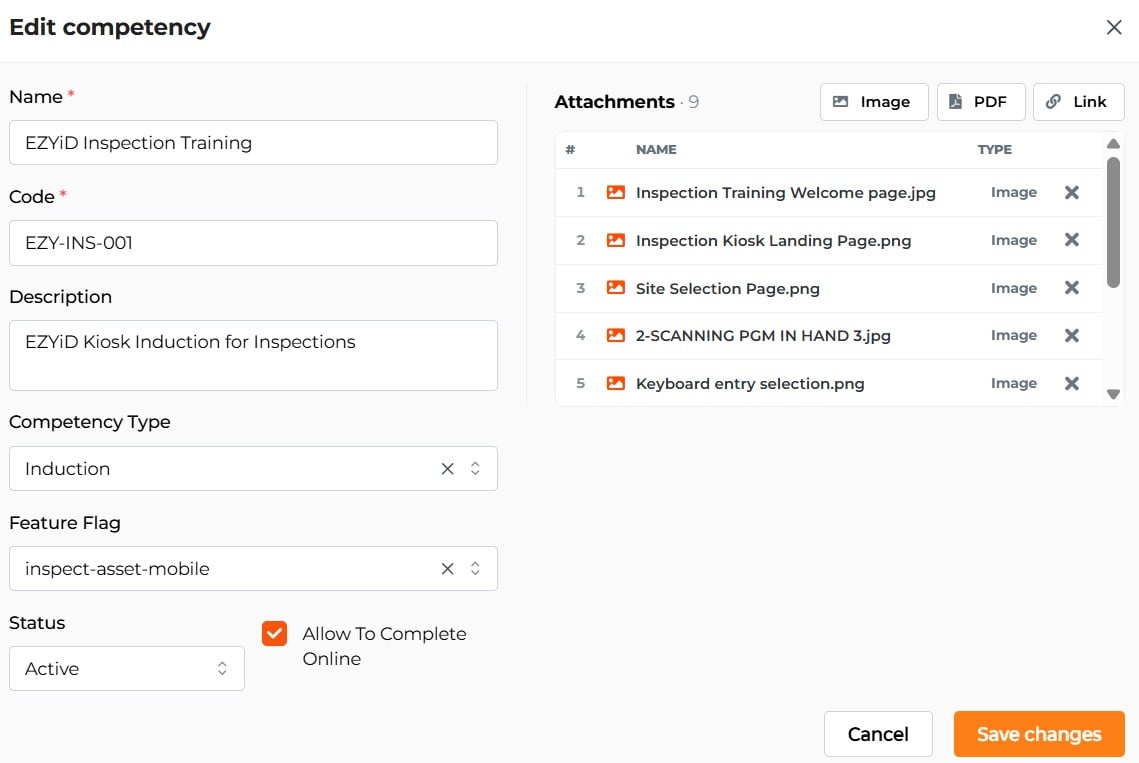Click the attachments list scrollbar thumb

click(1113, 222)
